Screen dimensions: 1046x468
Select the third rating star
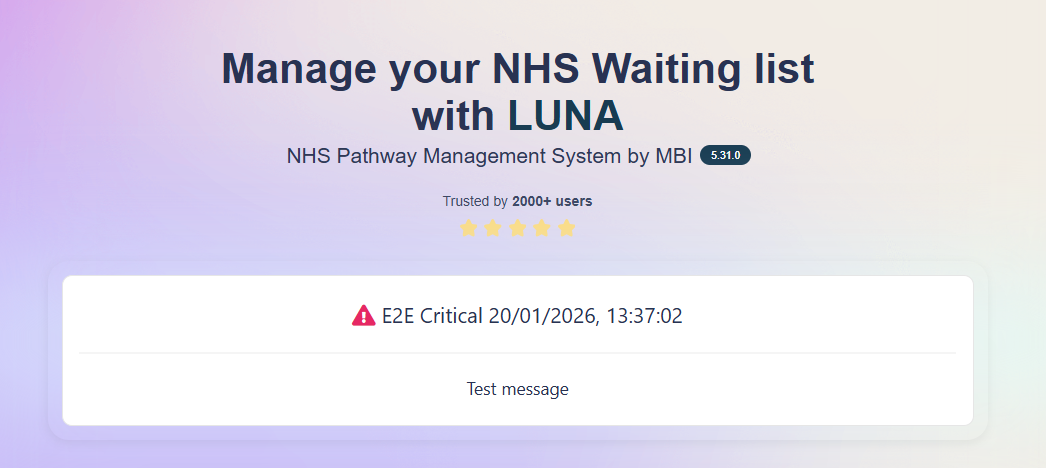pos(518,228)
